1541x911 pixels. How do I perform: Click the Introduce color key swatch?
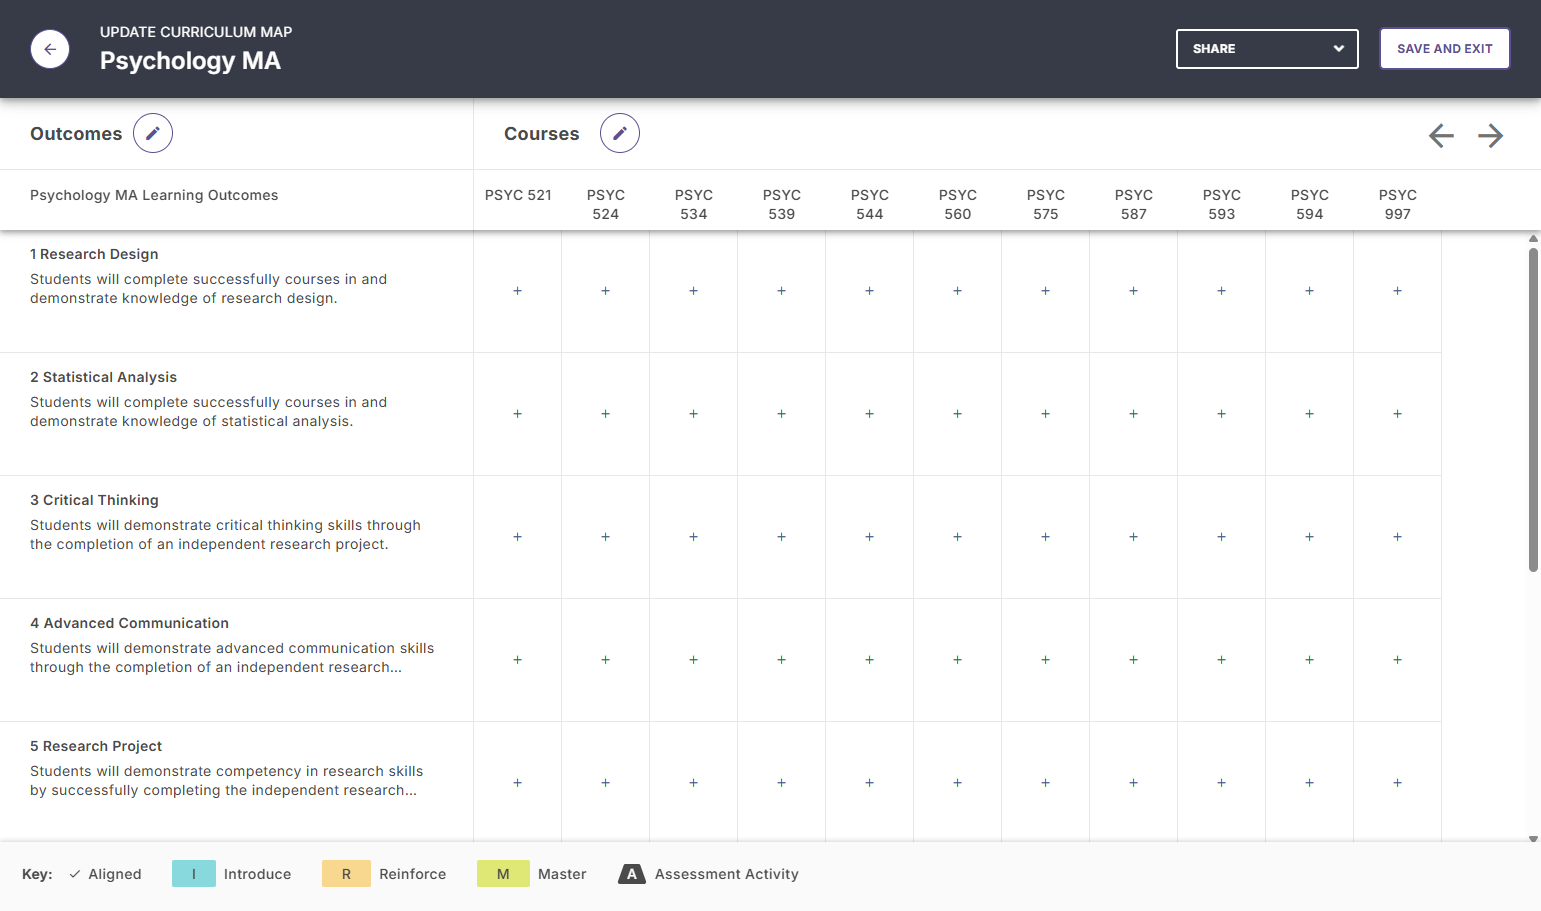click(194, 874)
